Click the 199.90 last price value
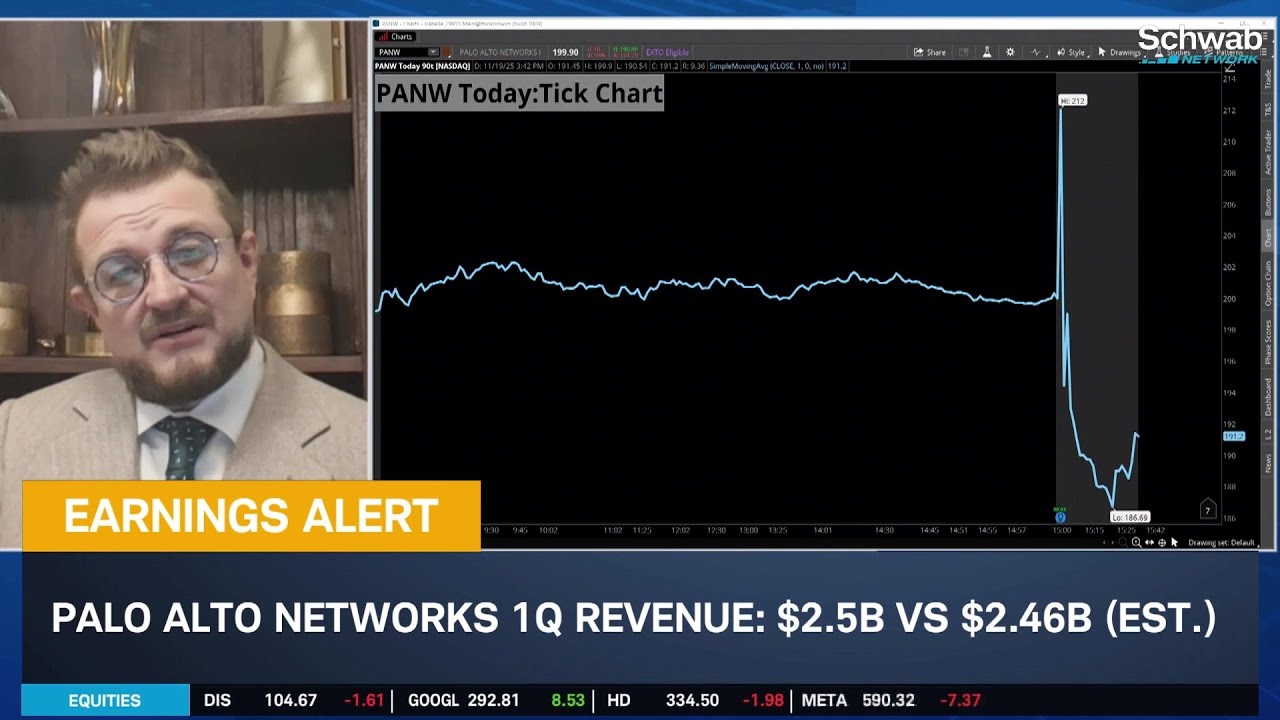The height and width of the screenshot is (720, 1280). (x=565, y=52)
